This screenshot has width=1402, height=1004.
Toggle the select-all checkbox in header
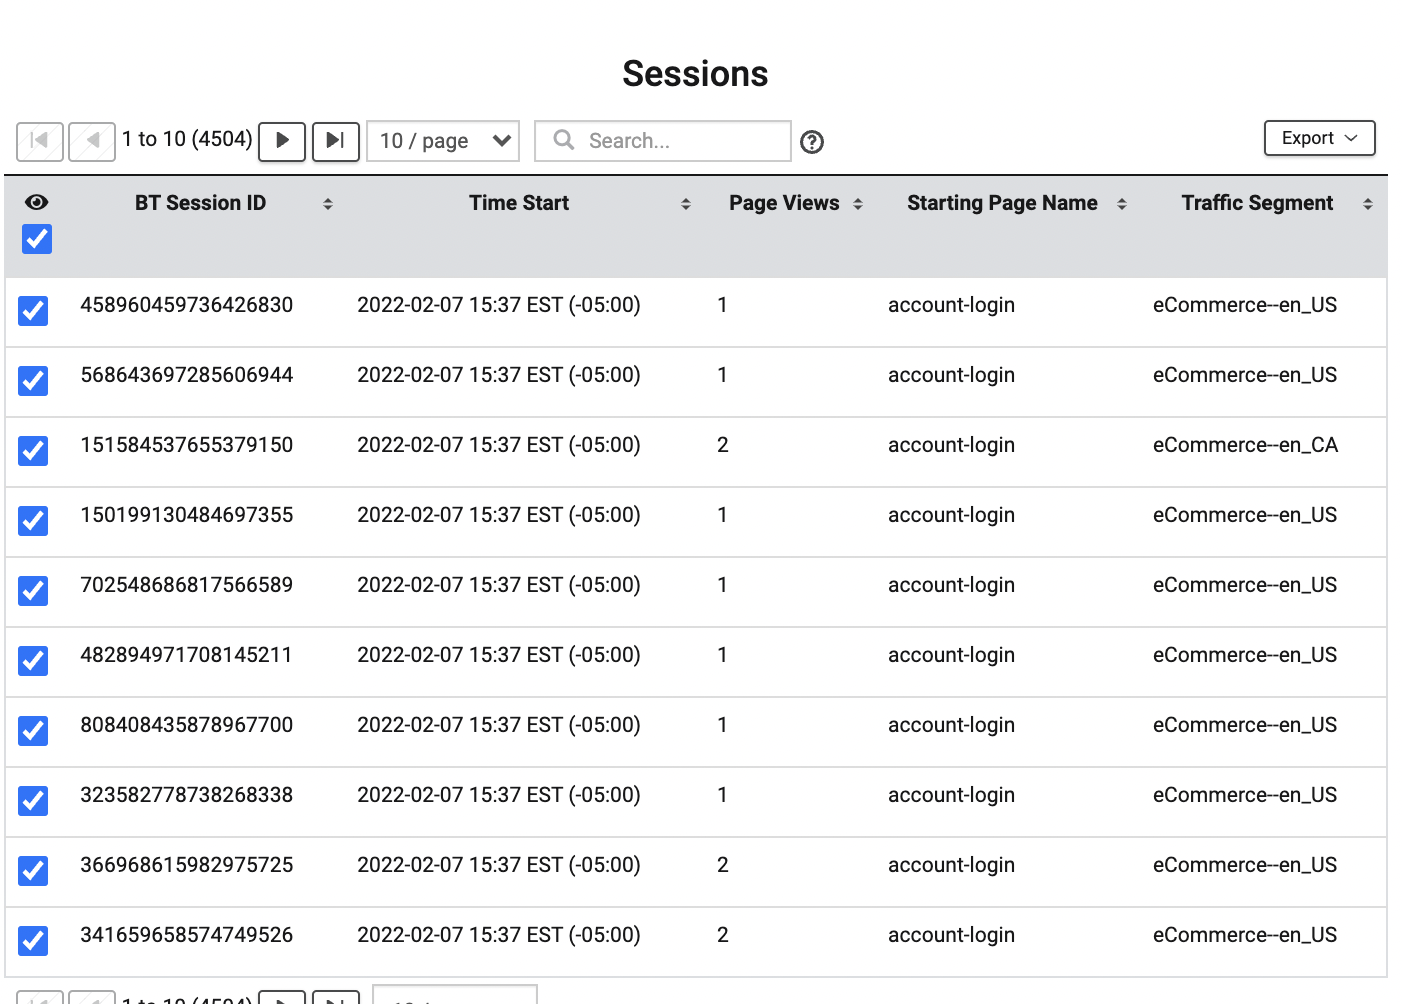[x=37, y=239]
